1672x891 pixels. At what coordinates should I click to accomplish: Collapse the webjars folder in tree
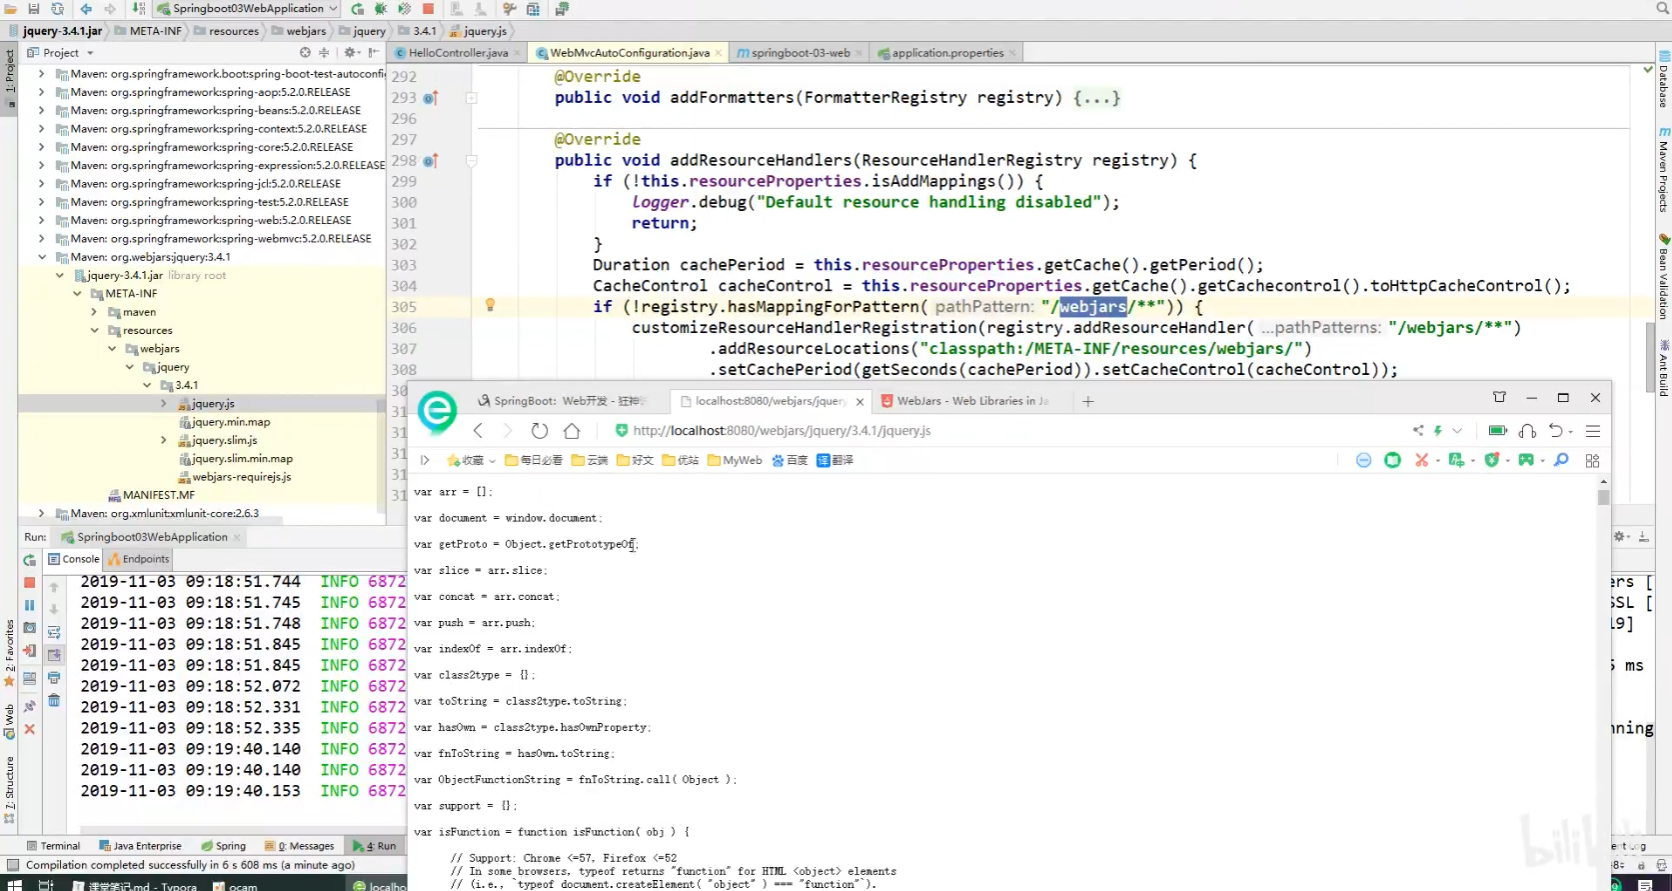pos(112,349)
